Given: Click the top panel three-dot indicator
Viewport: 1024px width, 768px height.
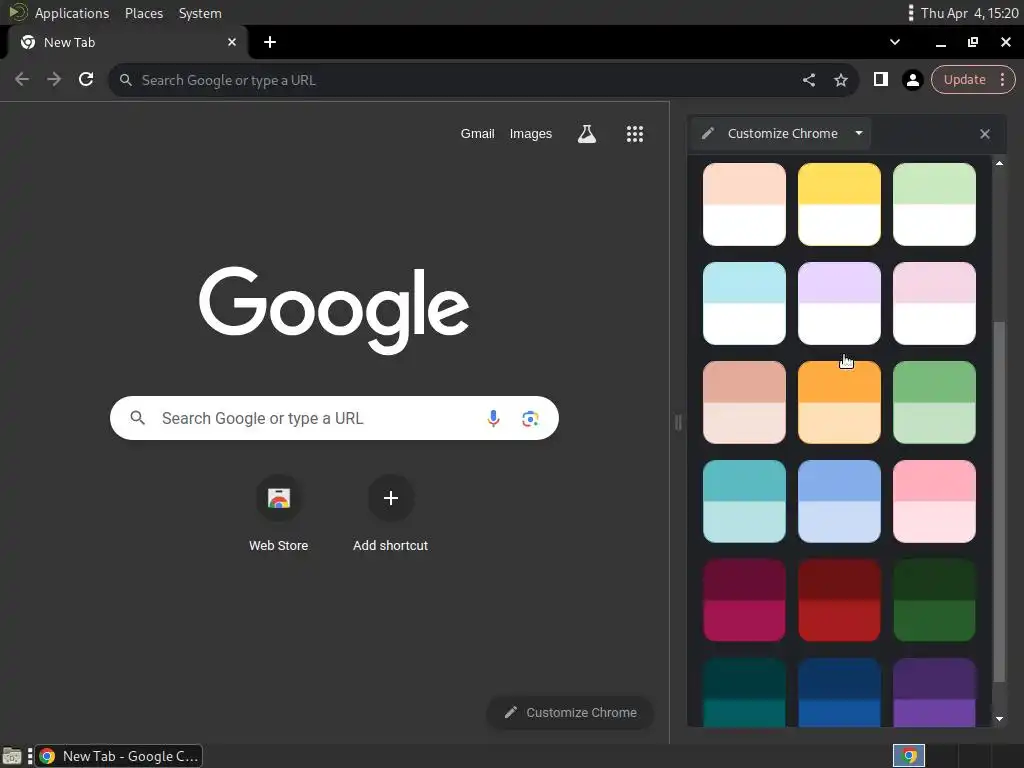Looking at the screenshot, I should coord(910,13).
